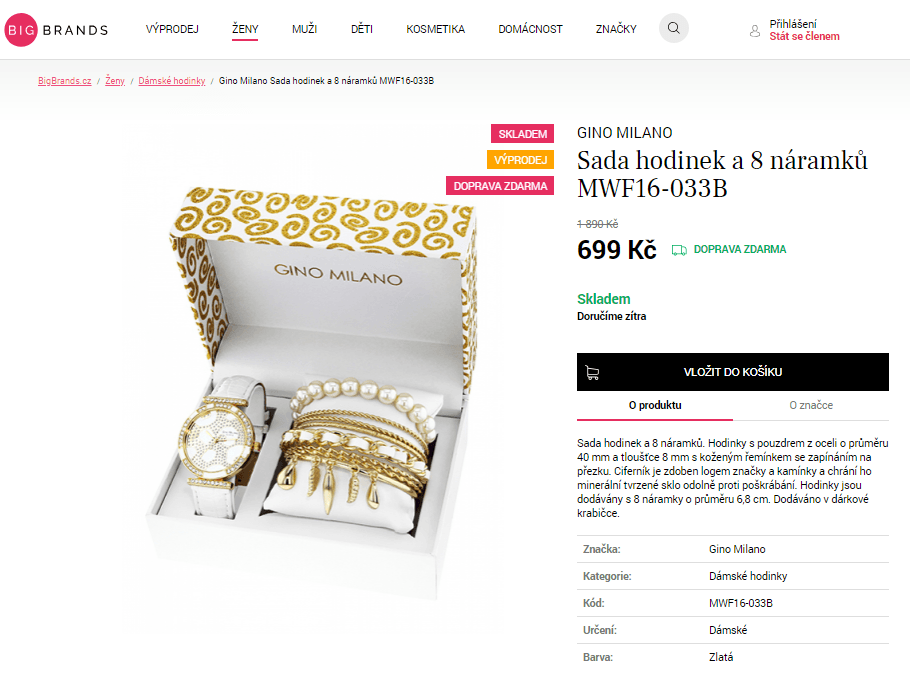This screenshot has height=675, width=910.
Task: Switch to the O značce tab
Action: click(x=811, y=405)
